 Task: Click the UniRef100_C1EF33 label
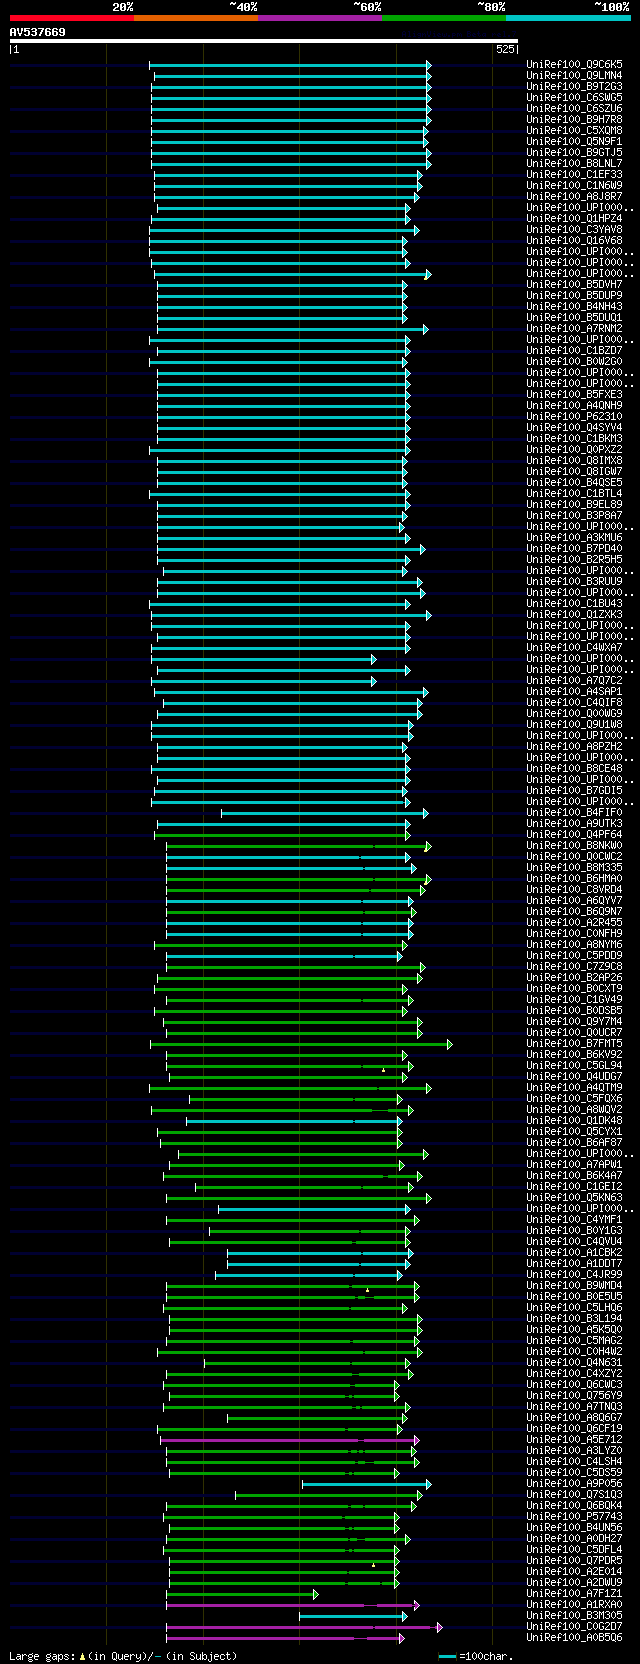tap(574, 175)
